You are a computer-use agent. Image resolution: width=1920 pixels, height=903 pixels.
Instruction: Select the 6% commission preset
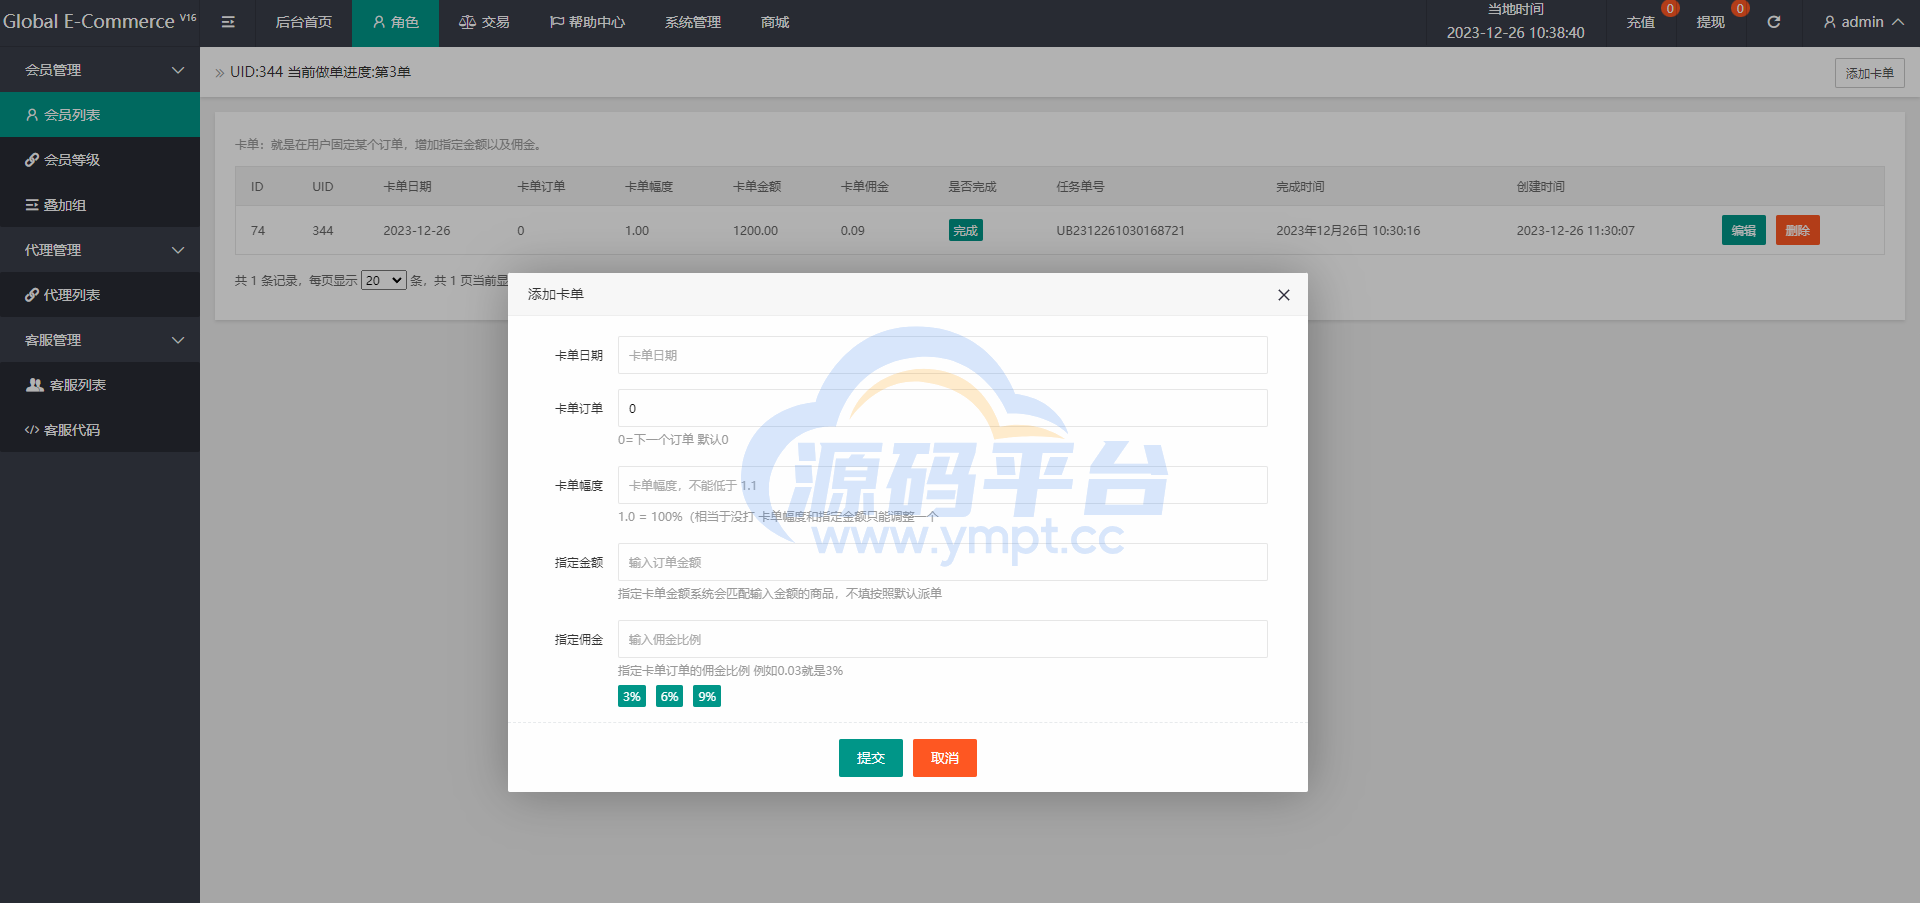[x=669, y=696]
